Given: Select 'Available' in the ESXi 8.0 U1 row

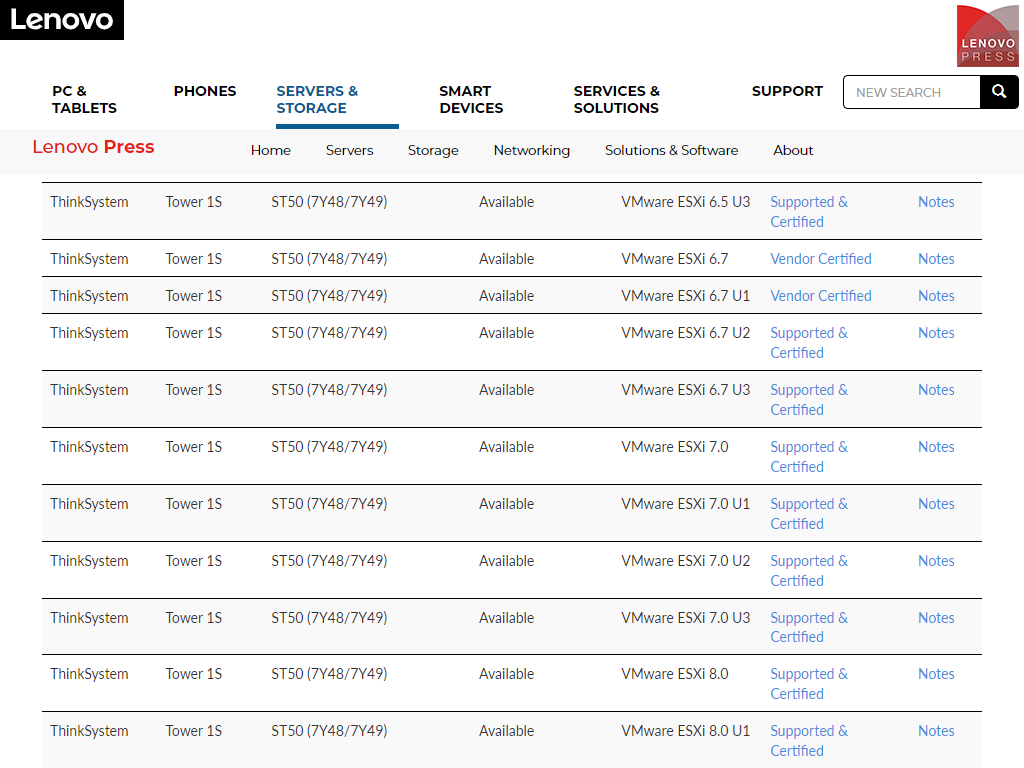Looking at the screenshot, I should pos(506,731).
